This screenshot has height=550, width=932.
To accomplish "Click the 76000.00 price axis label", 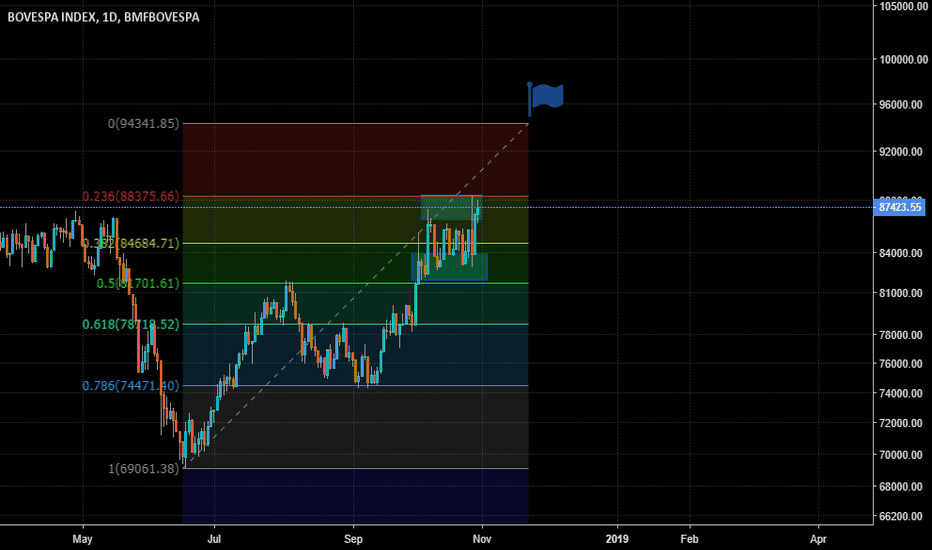I will click(901, 364).
